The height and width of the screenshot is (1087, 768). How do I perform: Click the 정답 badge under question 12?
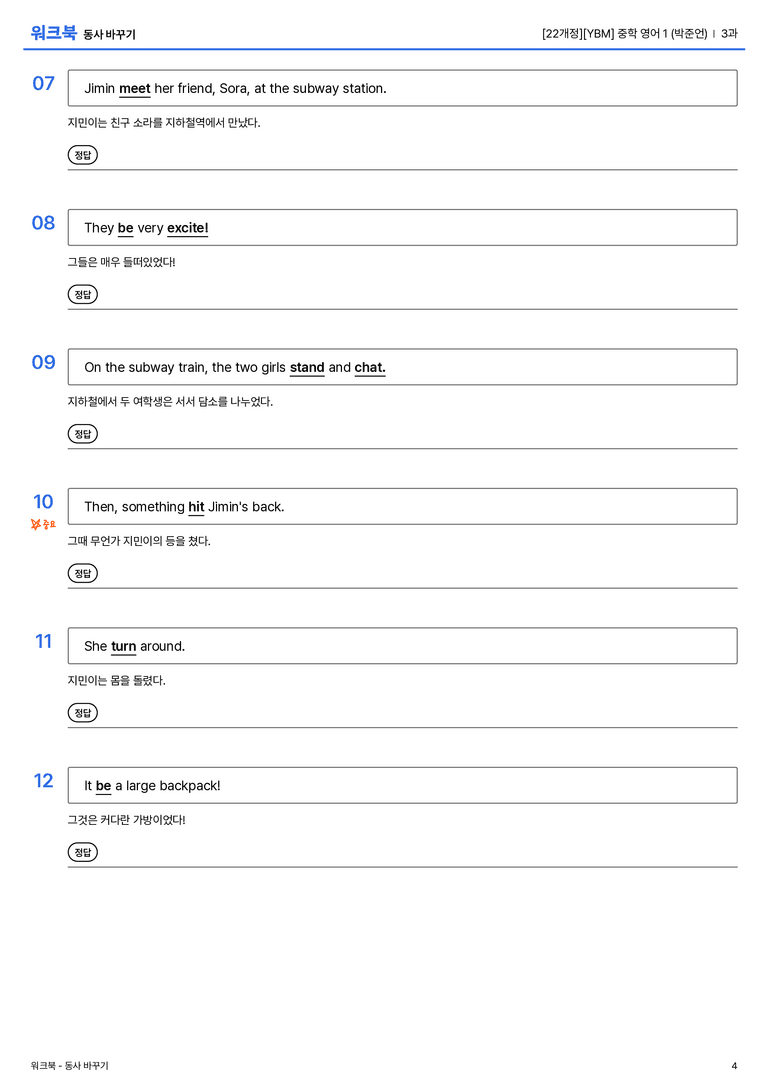(82, 852)
